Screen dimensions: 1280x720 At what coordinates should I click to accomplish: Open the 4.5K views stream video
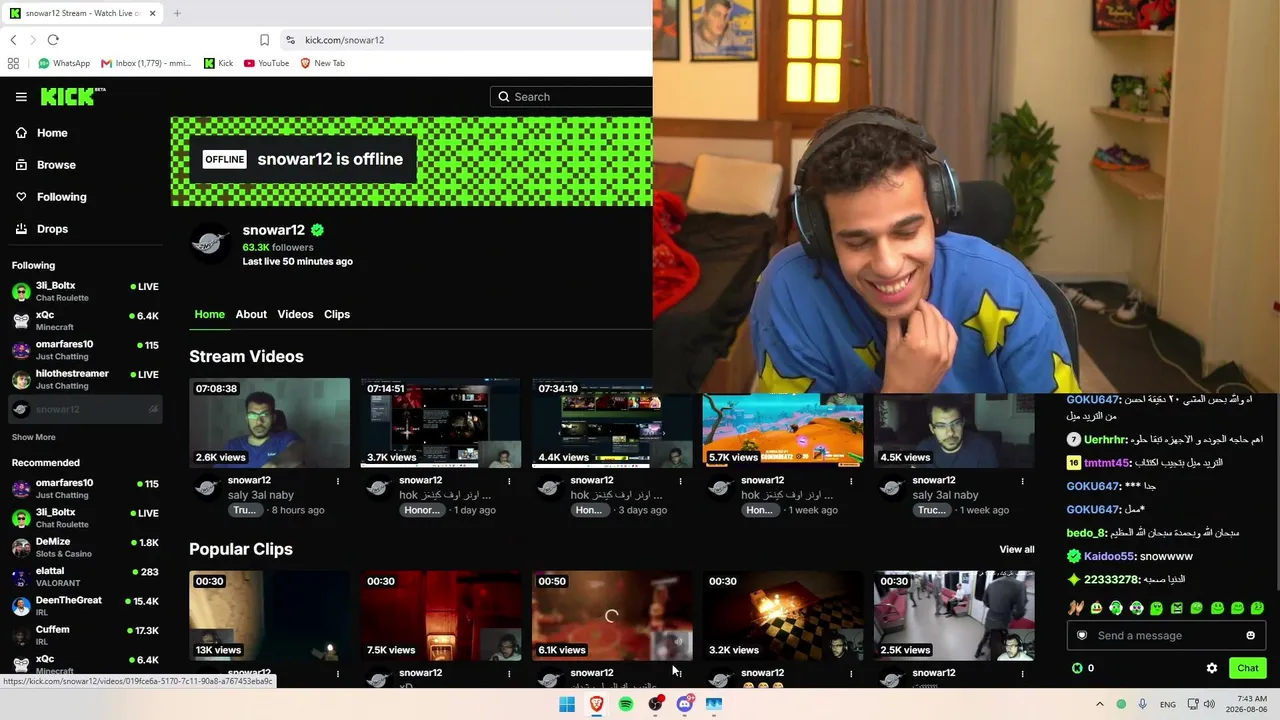[x=954, y=430]
